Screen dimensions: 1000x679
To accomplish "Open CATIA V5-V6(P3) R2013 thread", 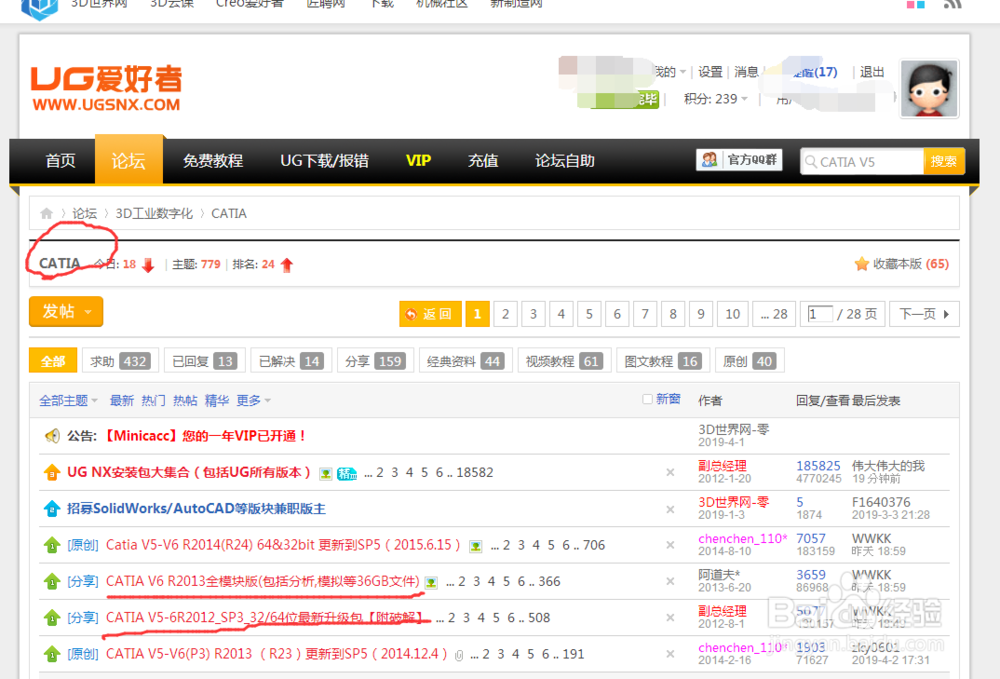I will [277, 654].
